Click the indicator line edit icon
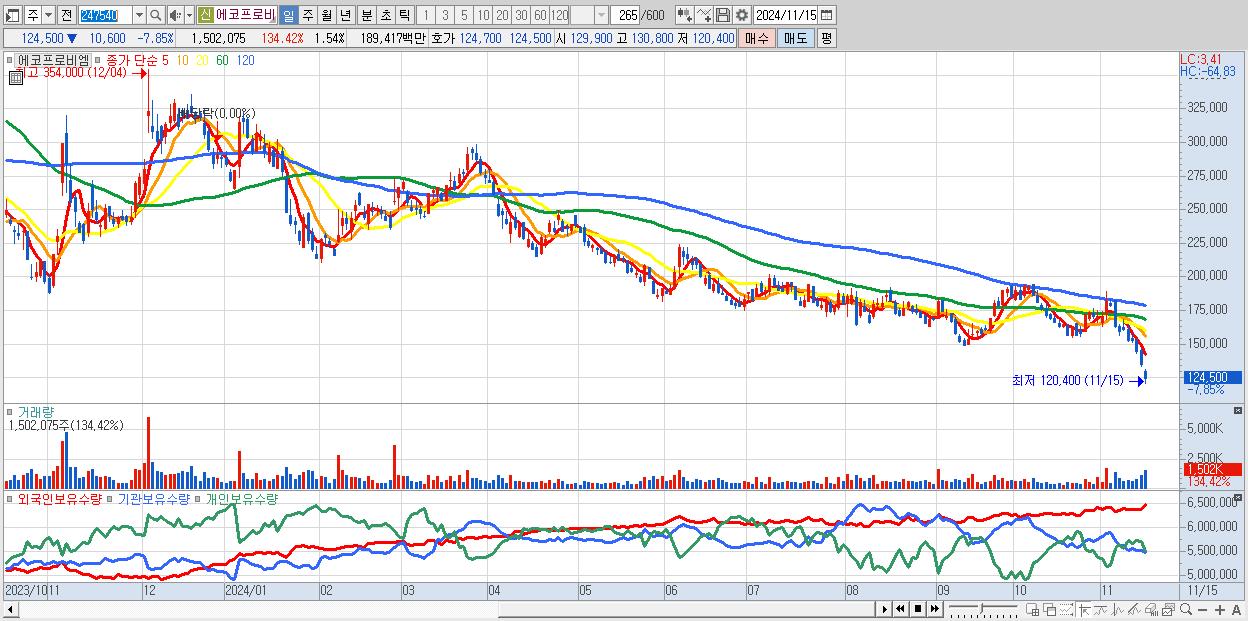Image resolution: width=1248 pixels, height=621 pixels. [x=704, y=15]
